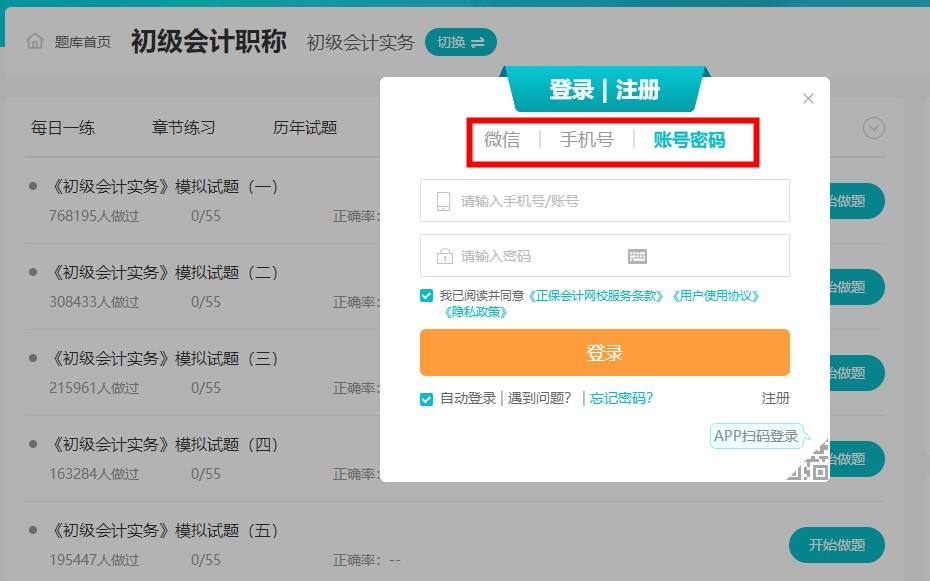This screenshot has width=930, height=581.
Task: Select the 账号密码 login tab
Action: (x=689, y=140)
